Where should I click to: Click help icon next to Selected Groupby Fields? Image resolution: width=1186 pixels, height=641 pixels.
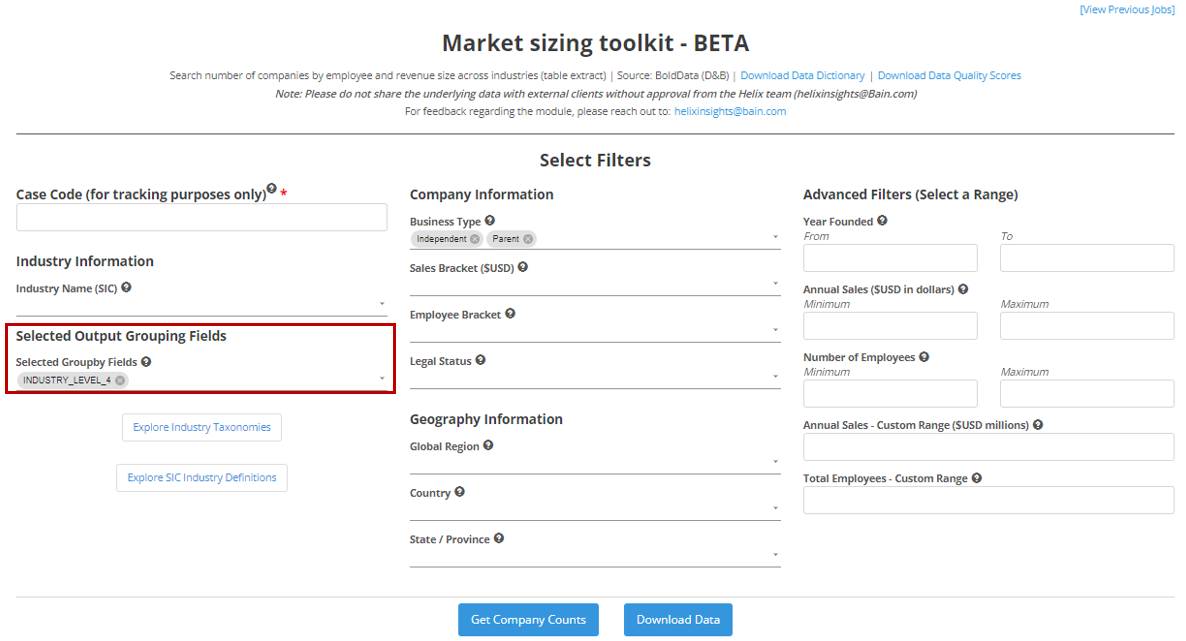tap(146, 362)
